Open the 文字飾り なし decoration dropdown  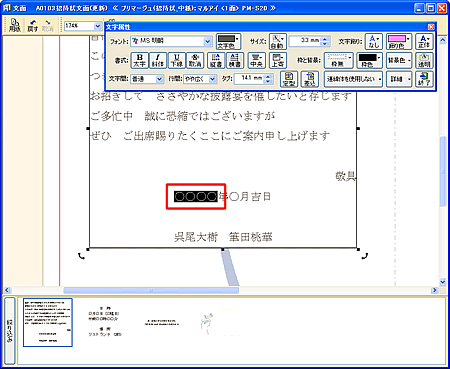pos(374,42)
